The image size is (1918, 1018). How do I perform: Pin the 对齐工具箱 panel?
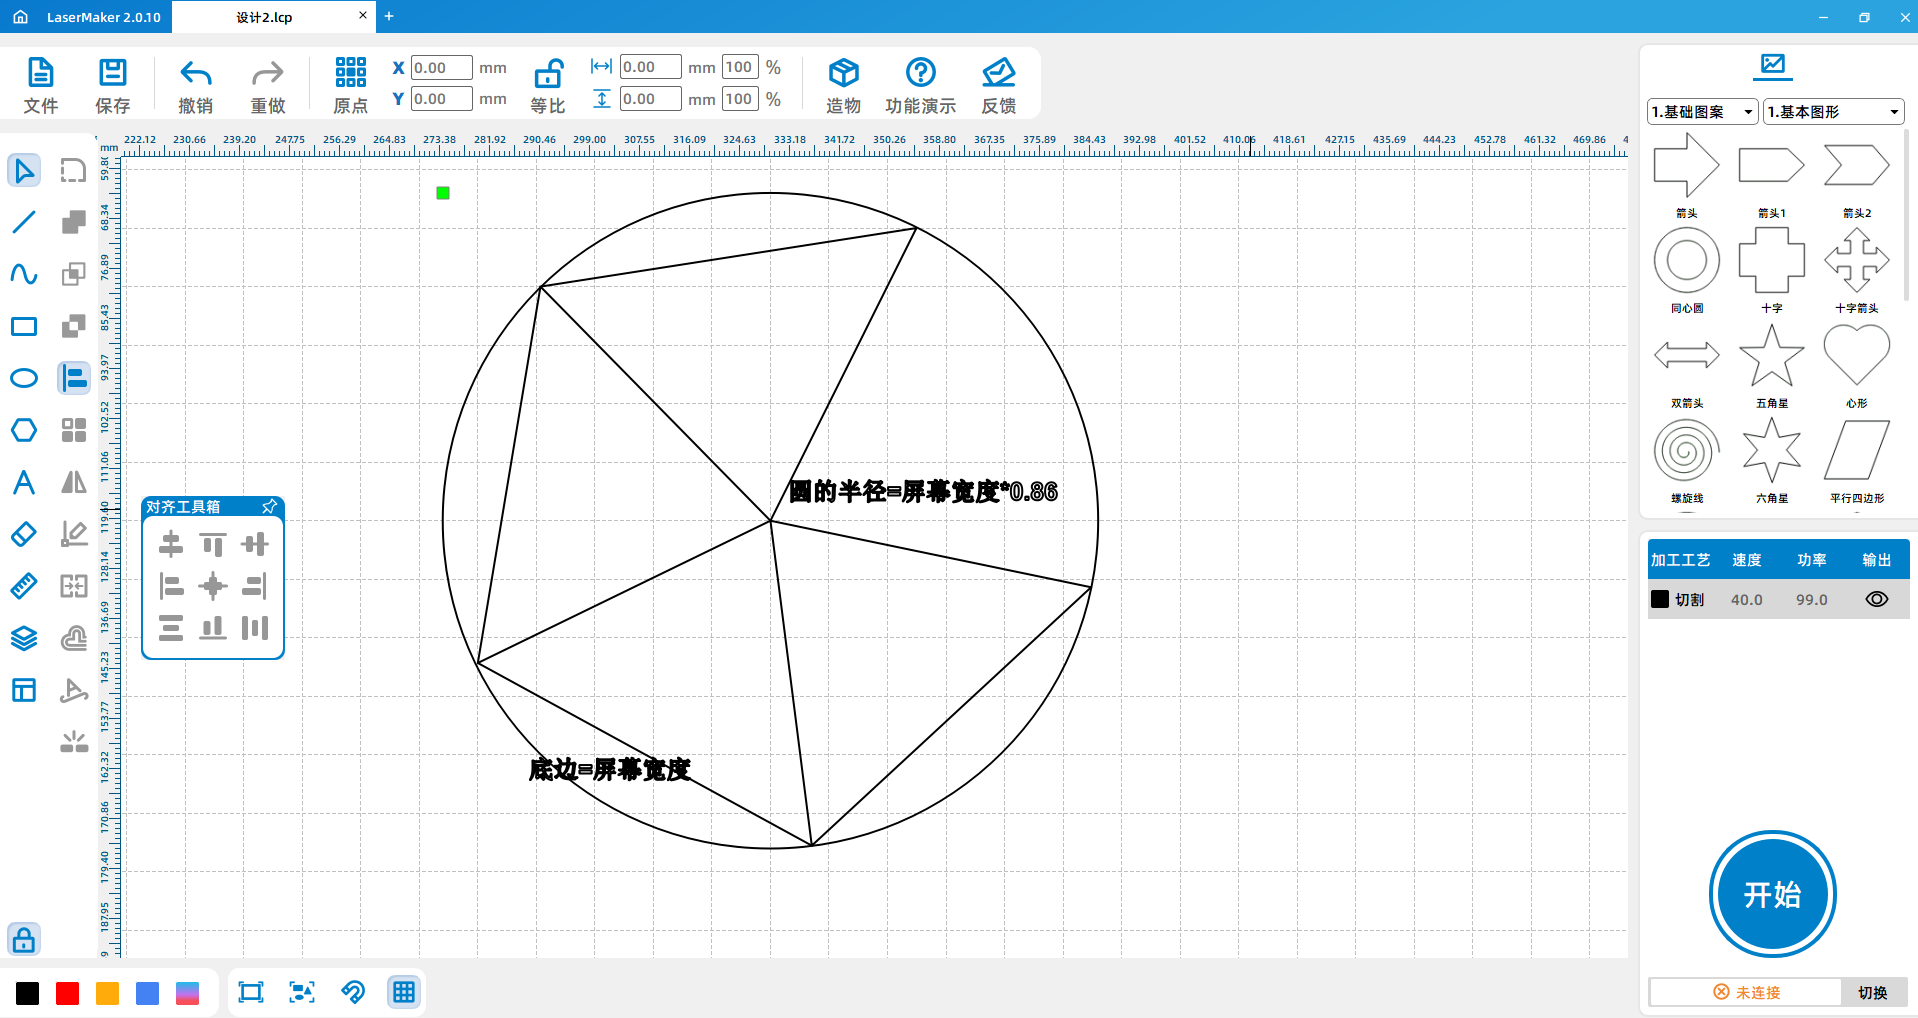269,507
